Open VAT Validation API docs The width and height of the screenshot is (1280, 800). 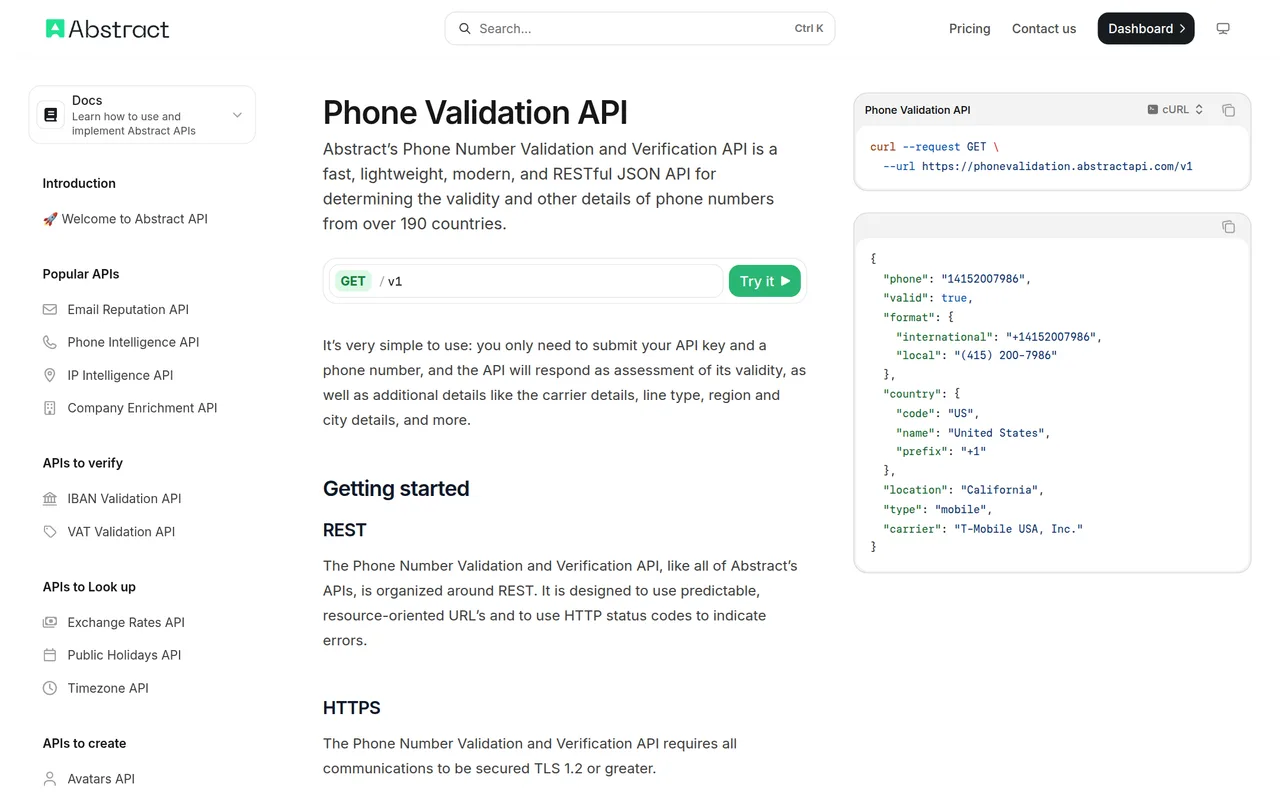(121, 532)
